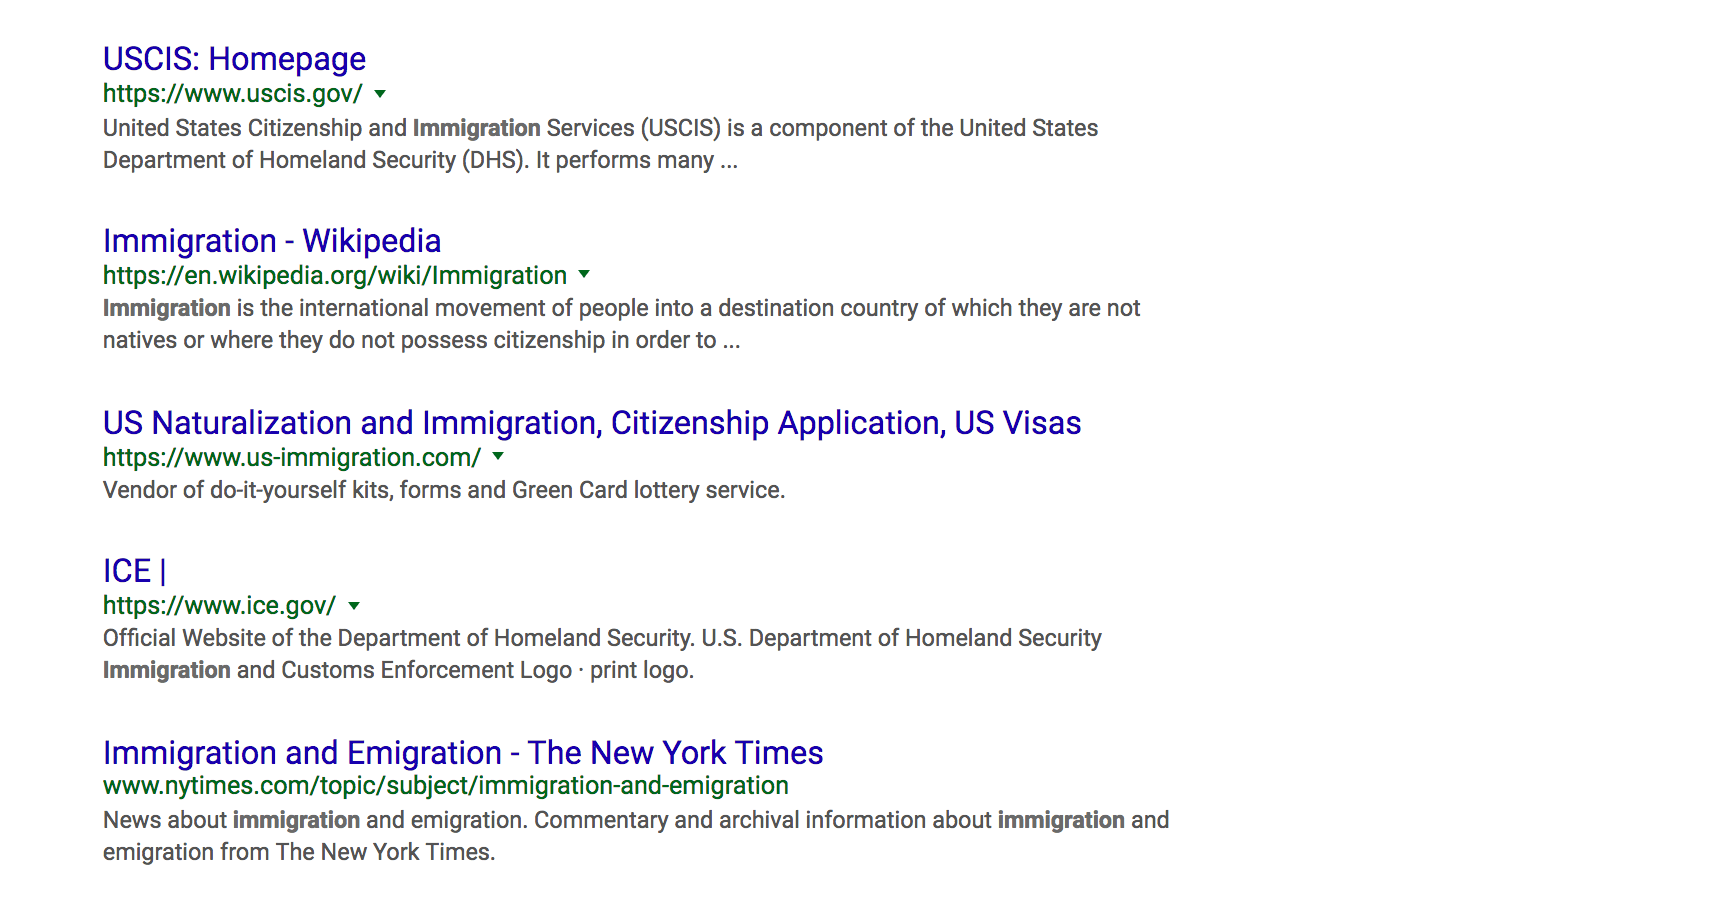
Task: Click the https://en.wikipedia.org/wiki/Immigration green URL
Action: 335,275
